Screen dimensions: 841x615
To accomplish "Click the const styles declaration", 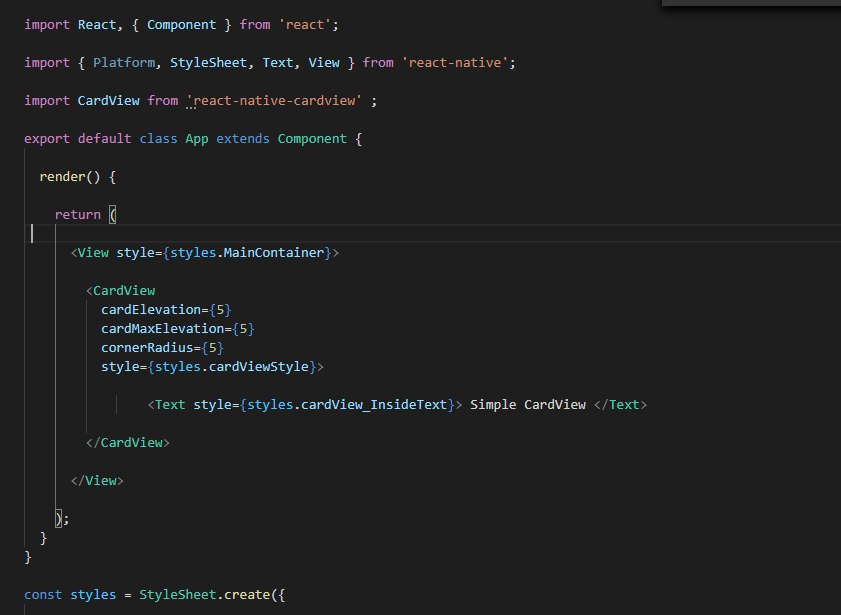I will coord(70,595).
